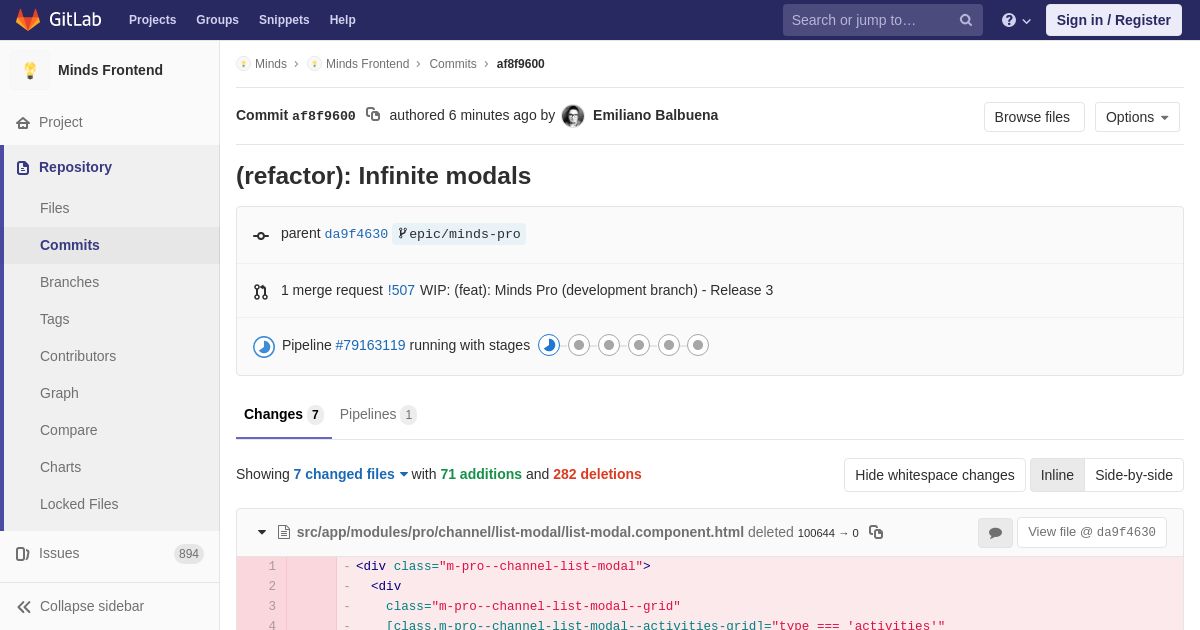Toggle comments speech-bubble button on file

coord(995,533)
